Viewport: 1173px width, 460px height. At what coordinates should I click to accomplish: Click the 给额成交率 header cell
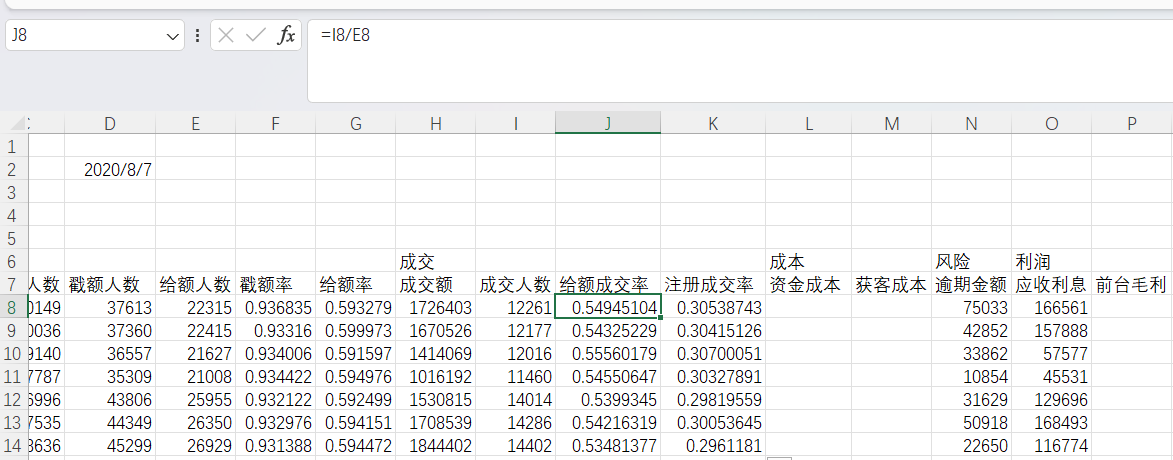pos(608,285)
